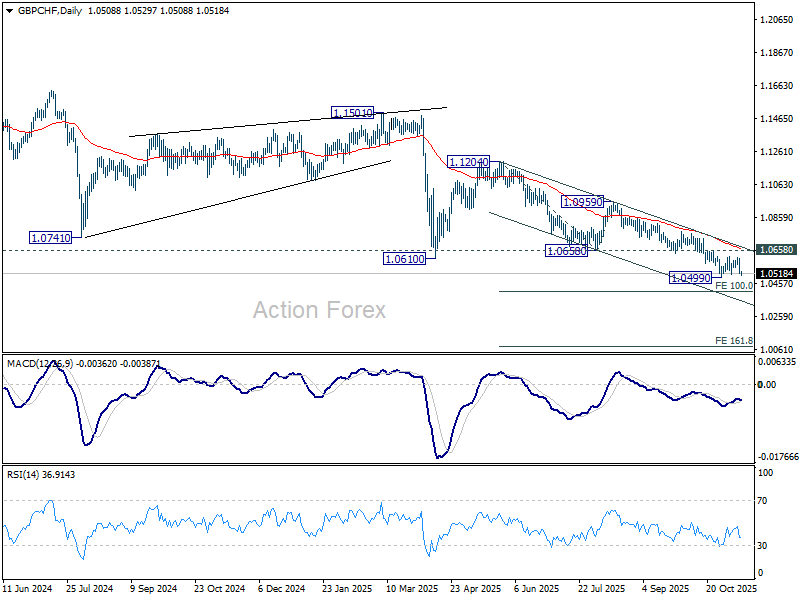Click the 1.20650 level on price scale
800x600 pixels.
777,19
